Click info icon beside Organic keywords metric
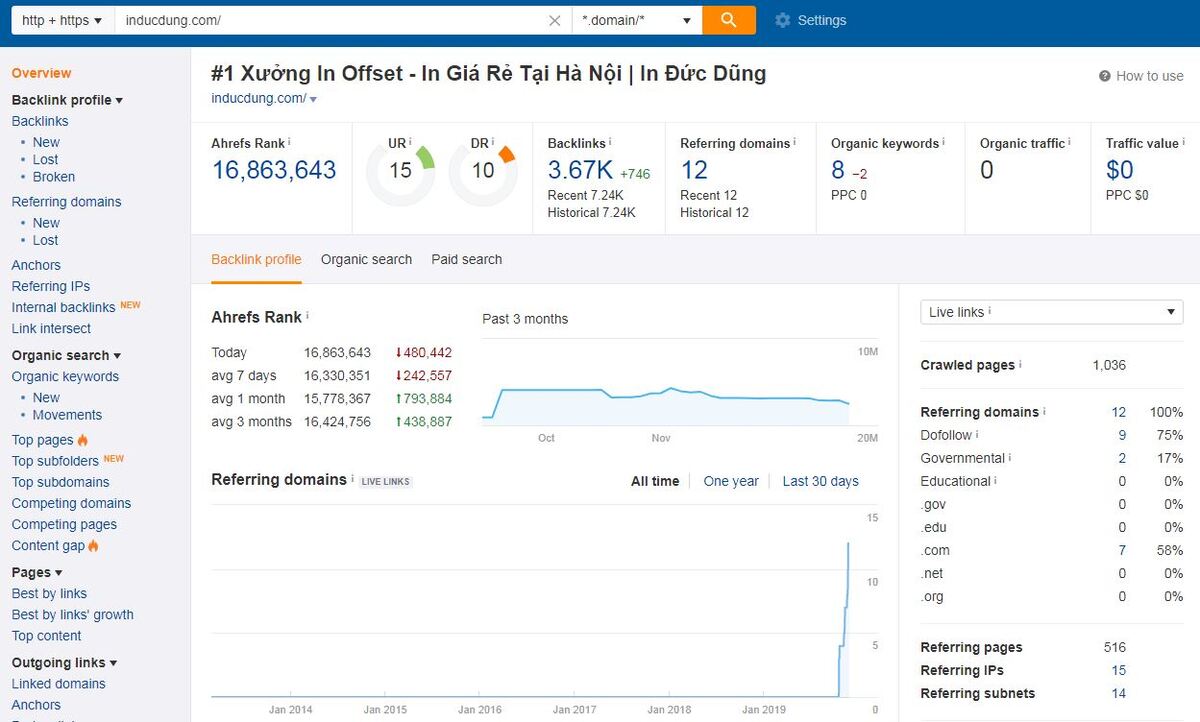This screenshot has height=722, width=1200. click(943, 142)
